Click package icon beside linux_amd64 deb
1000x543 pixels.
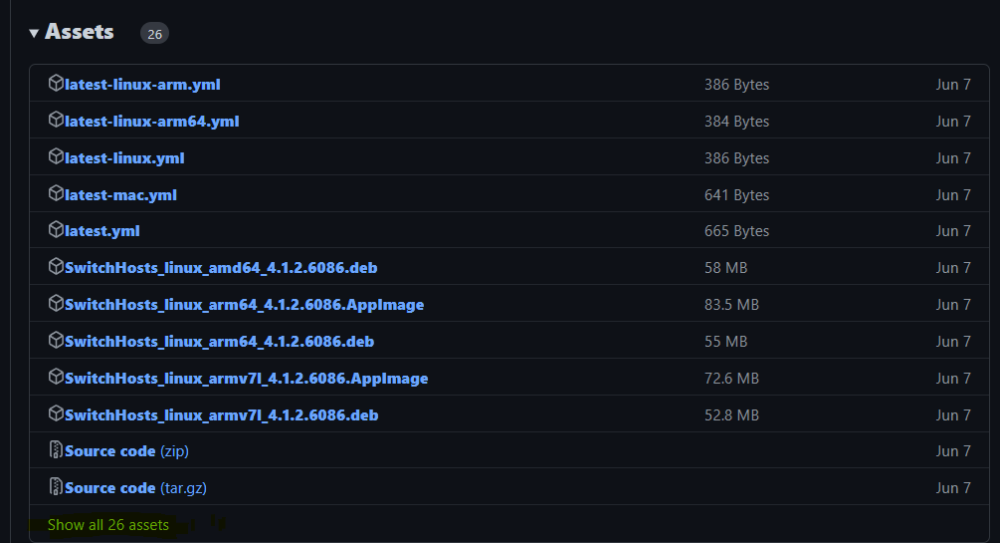(x=55, y=266)
